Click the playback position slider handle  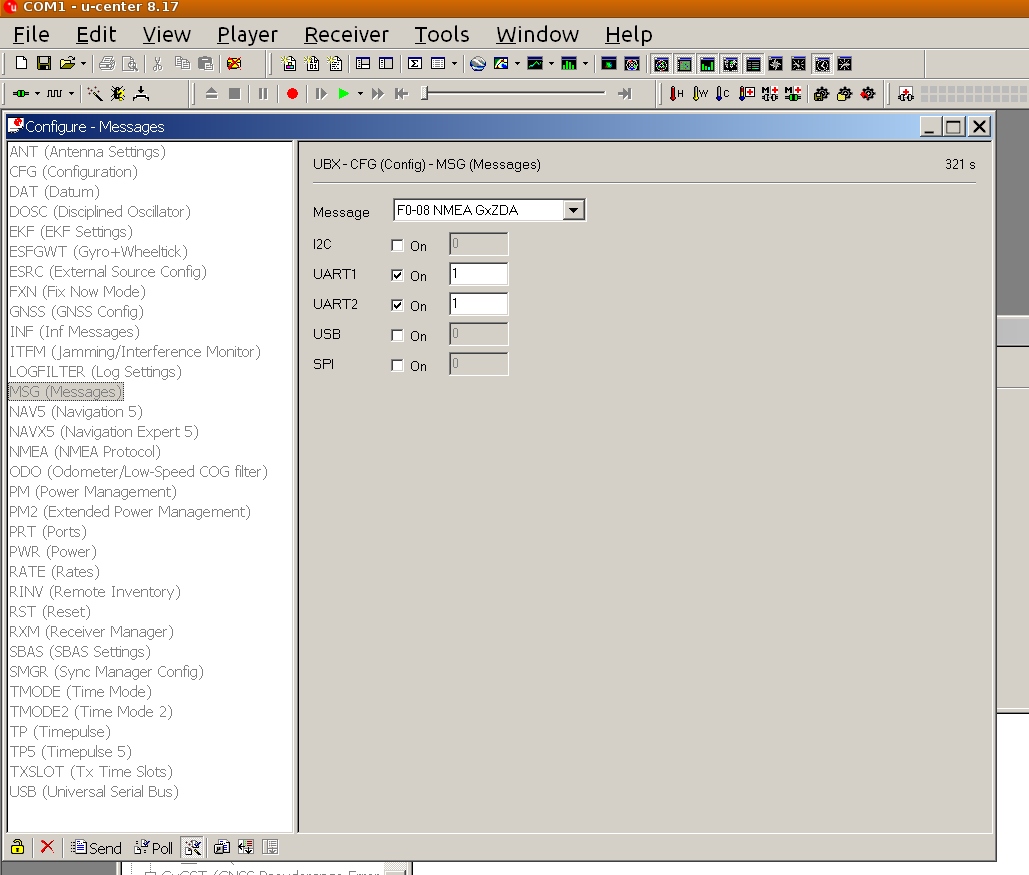(x=425, y=94)
